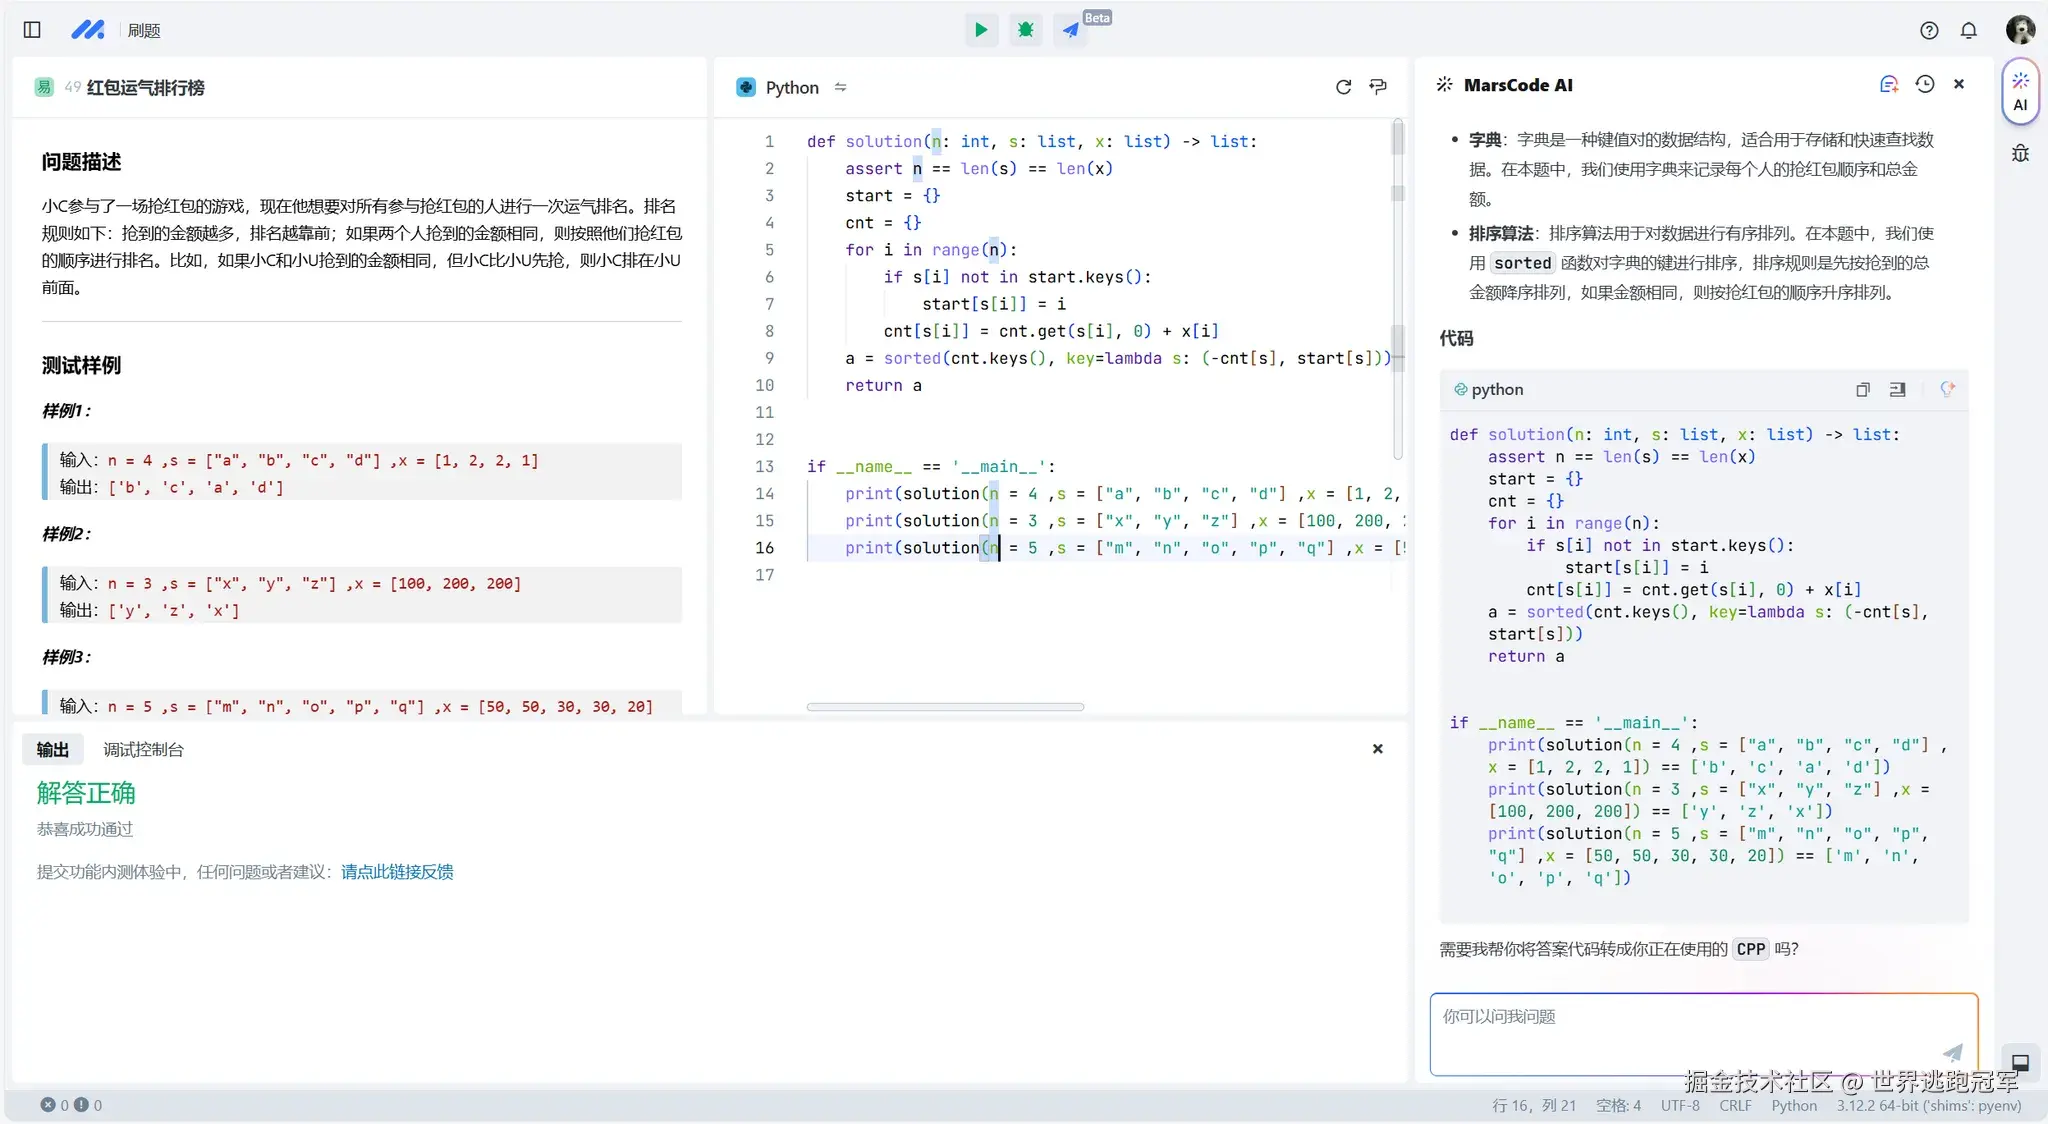Change indentation setting 空格: 4 in status bar
This screenshot has height=1124, width=2048.
[x=1618, y=1105]
